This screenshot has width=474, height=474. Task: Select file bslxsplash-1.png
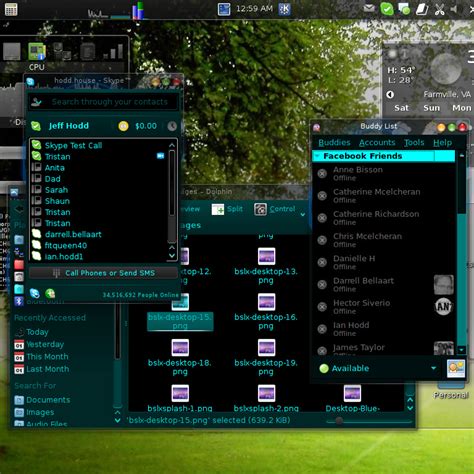(x=180, y=398)
